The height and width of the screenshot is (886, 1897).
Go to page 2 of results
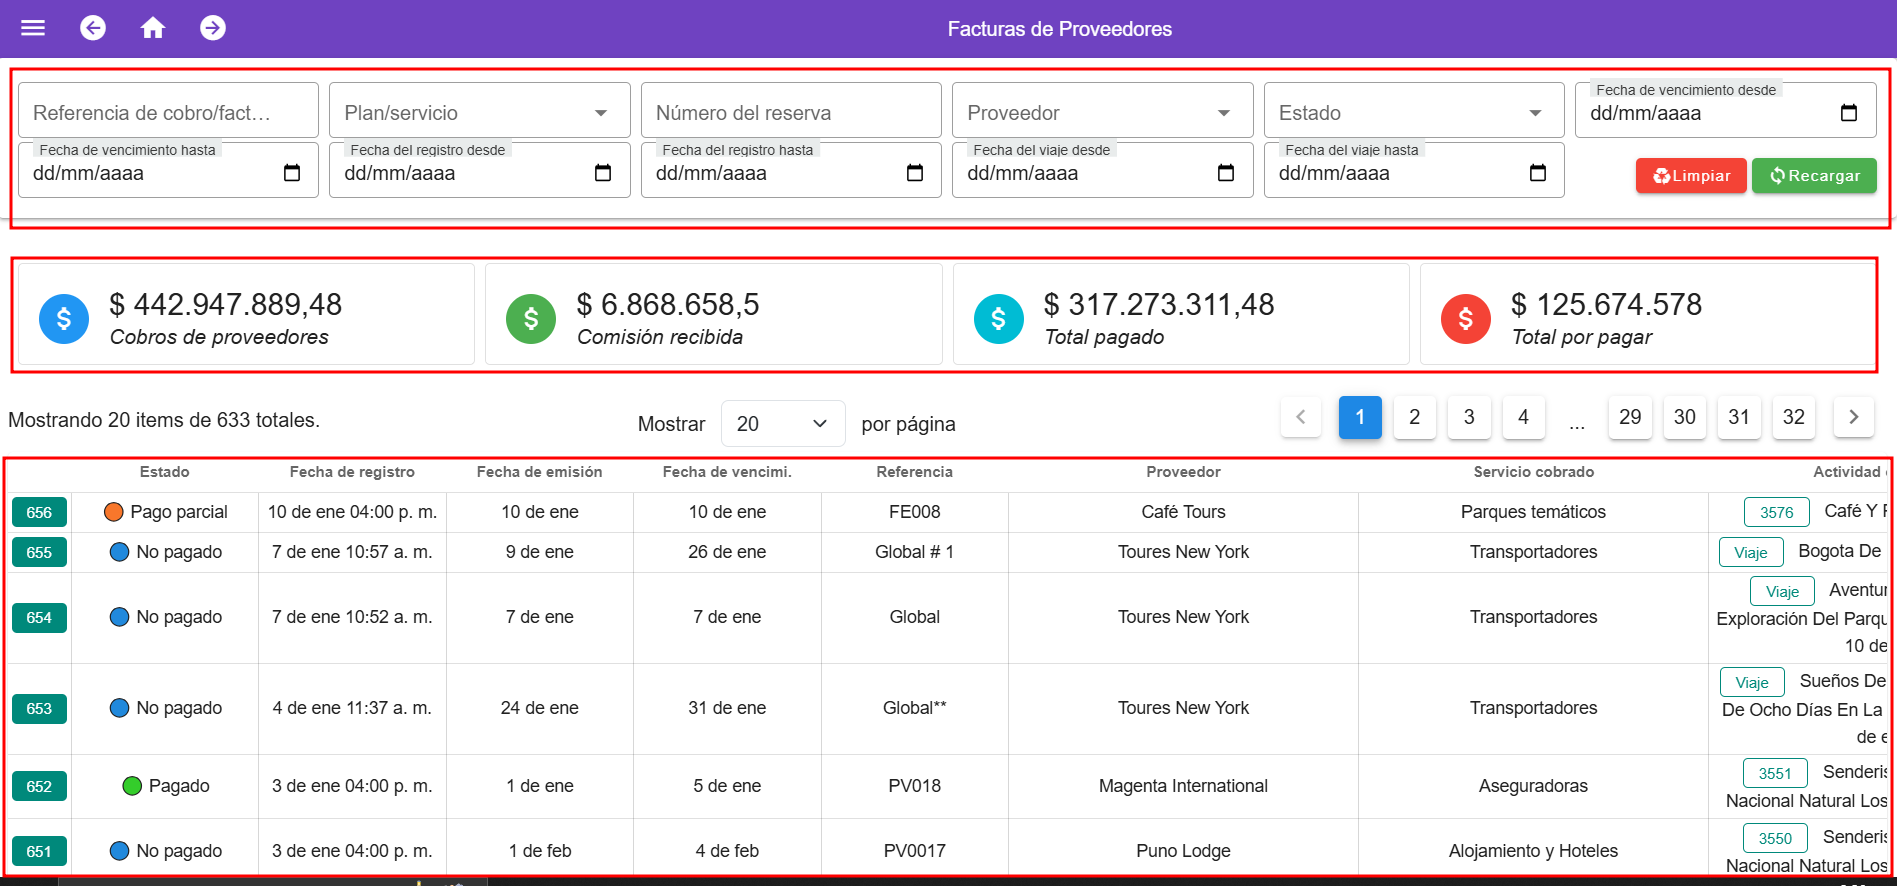coord(1414,417)
